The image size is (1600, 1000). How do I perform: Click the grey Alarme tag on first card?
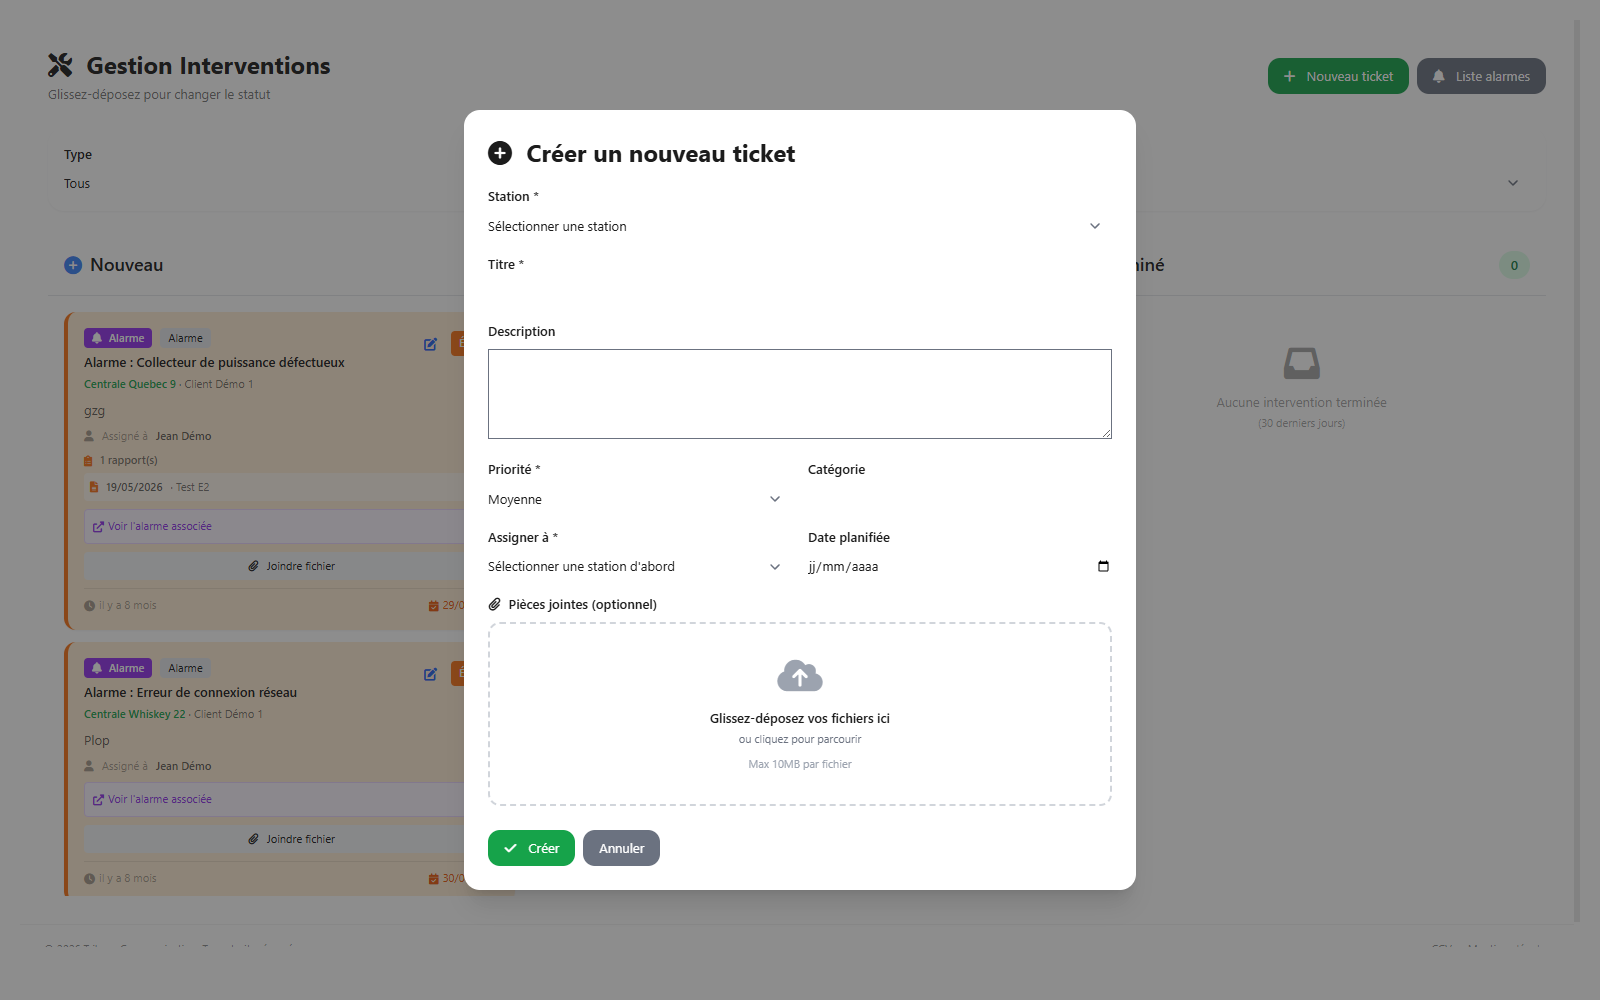tap(185, 338)
